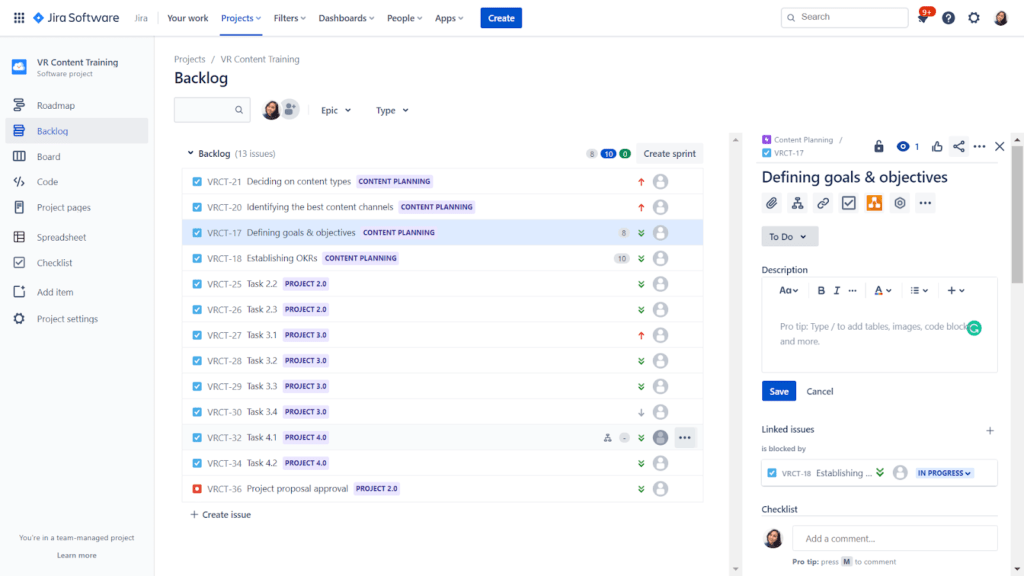This screenshot has width=1024, height=576.
Task: Open text color dropdown
Action: (882, 291)
